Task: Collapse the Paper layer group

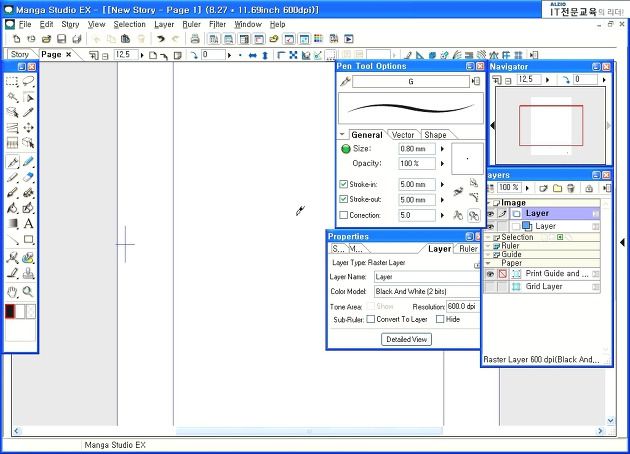Action: (489, 263)
